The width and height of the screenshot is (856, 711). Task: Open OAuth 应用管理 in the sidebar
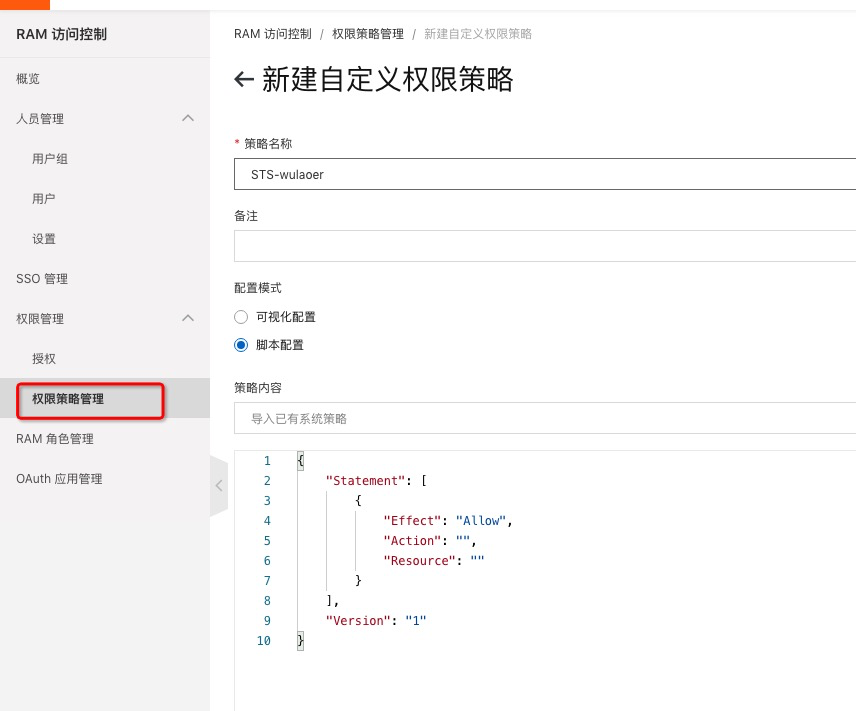tap(59, 479)
